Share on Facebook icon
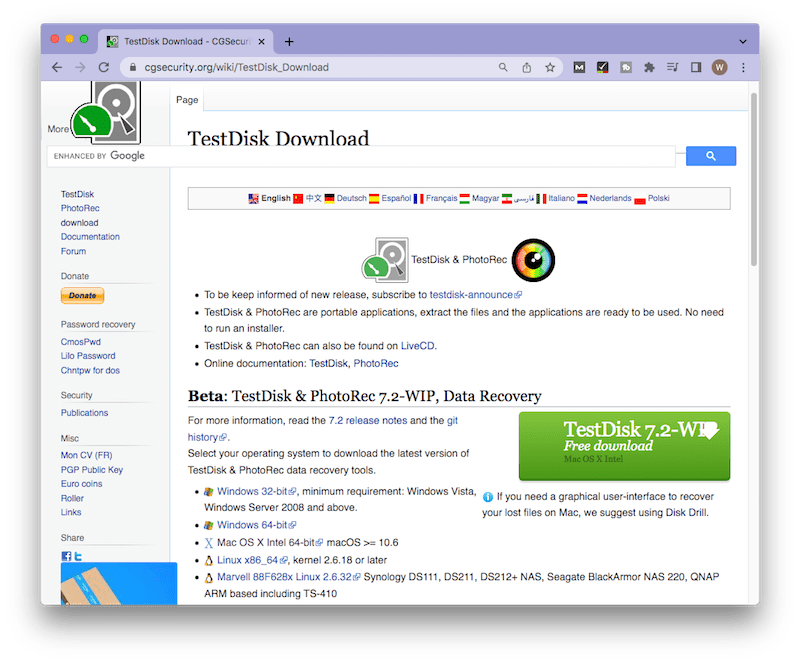Viewport: 800px width, 663px height. click(66, 556)
